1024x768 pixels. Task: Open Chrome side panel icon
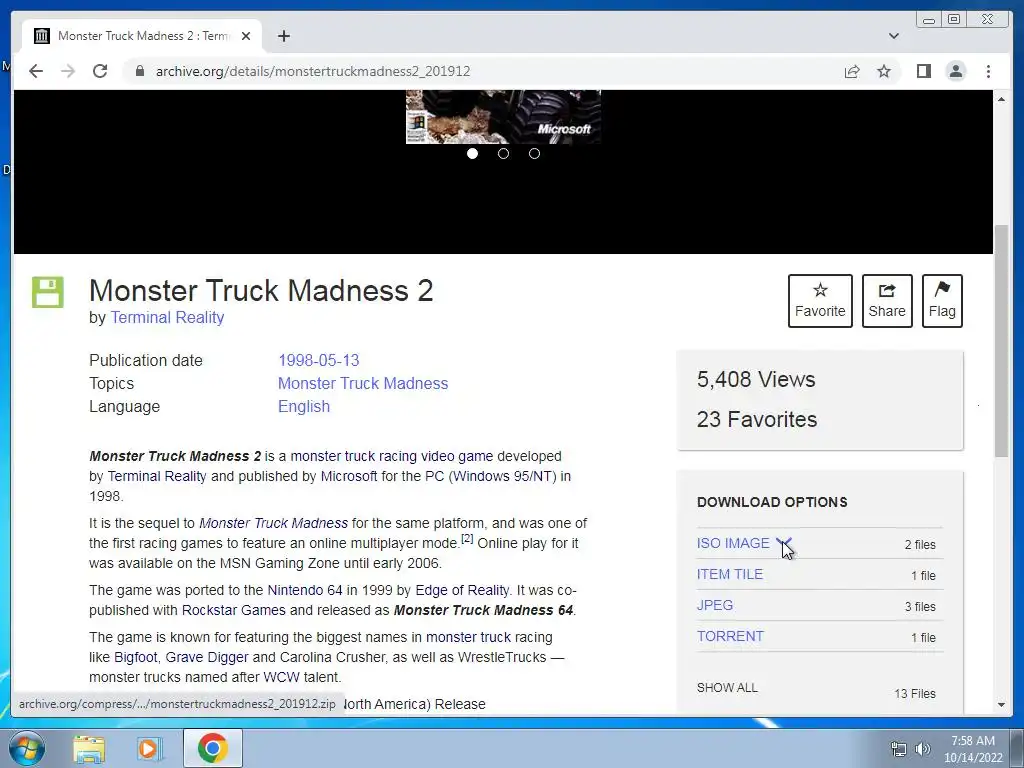point(923,71)
